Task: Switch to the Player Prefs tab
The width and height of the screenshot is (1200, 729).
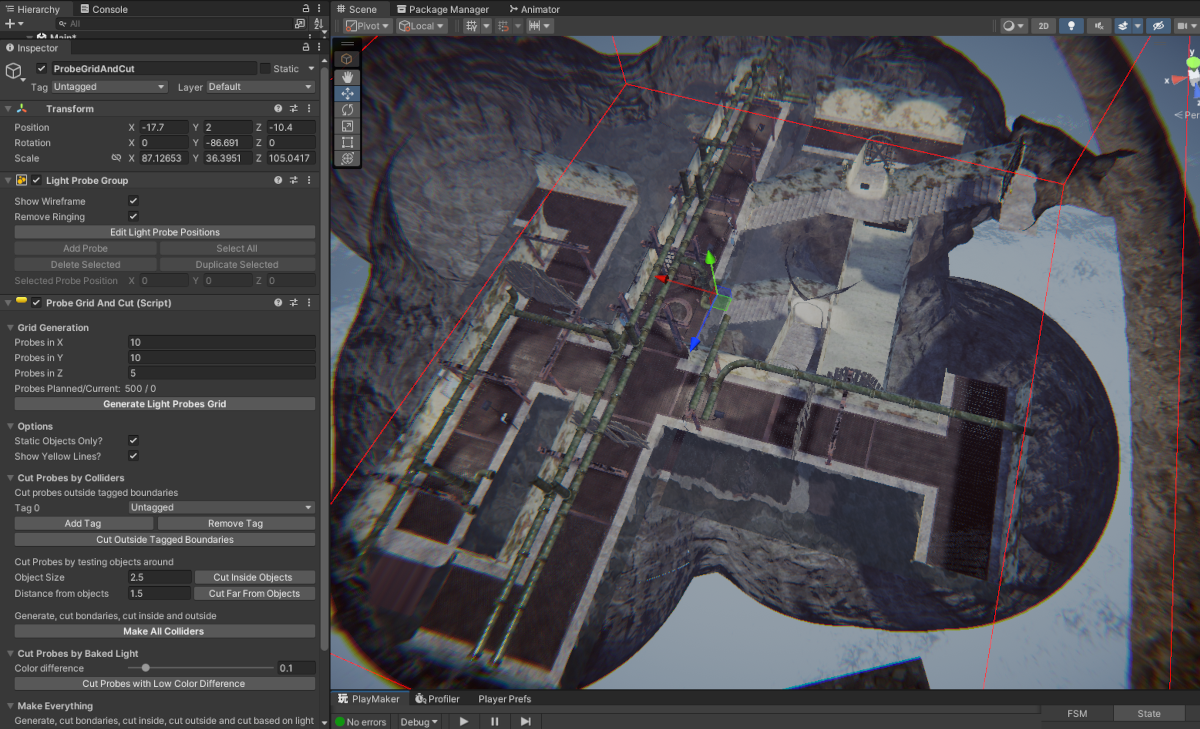Action: (x=504, y=699)
